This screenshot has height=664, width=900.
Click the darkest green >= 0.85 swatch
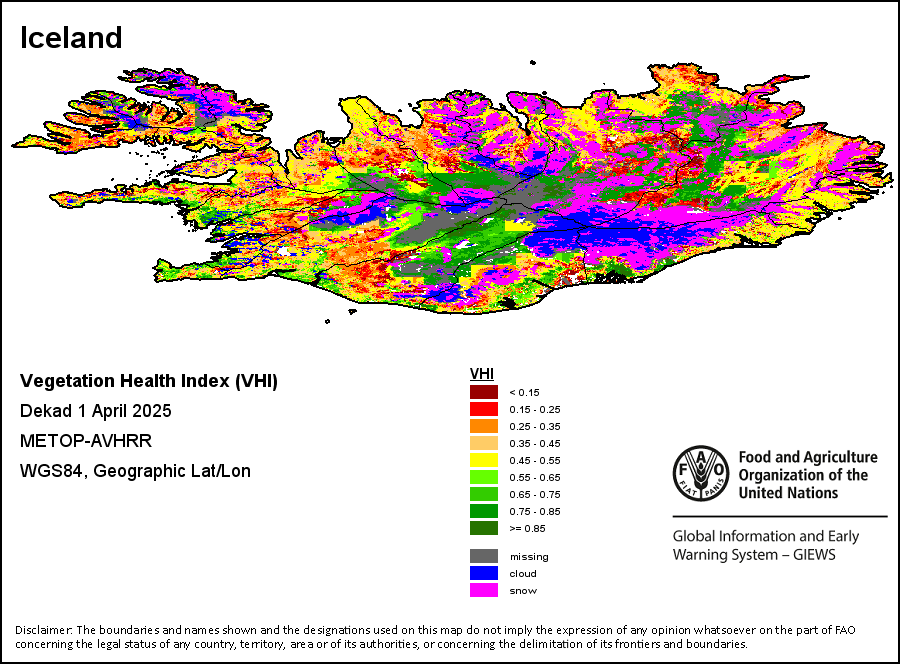(x=484, y=528)
